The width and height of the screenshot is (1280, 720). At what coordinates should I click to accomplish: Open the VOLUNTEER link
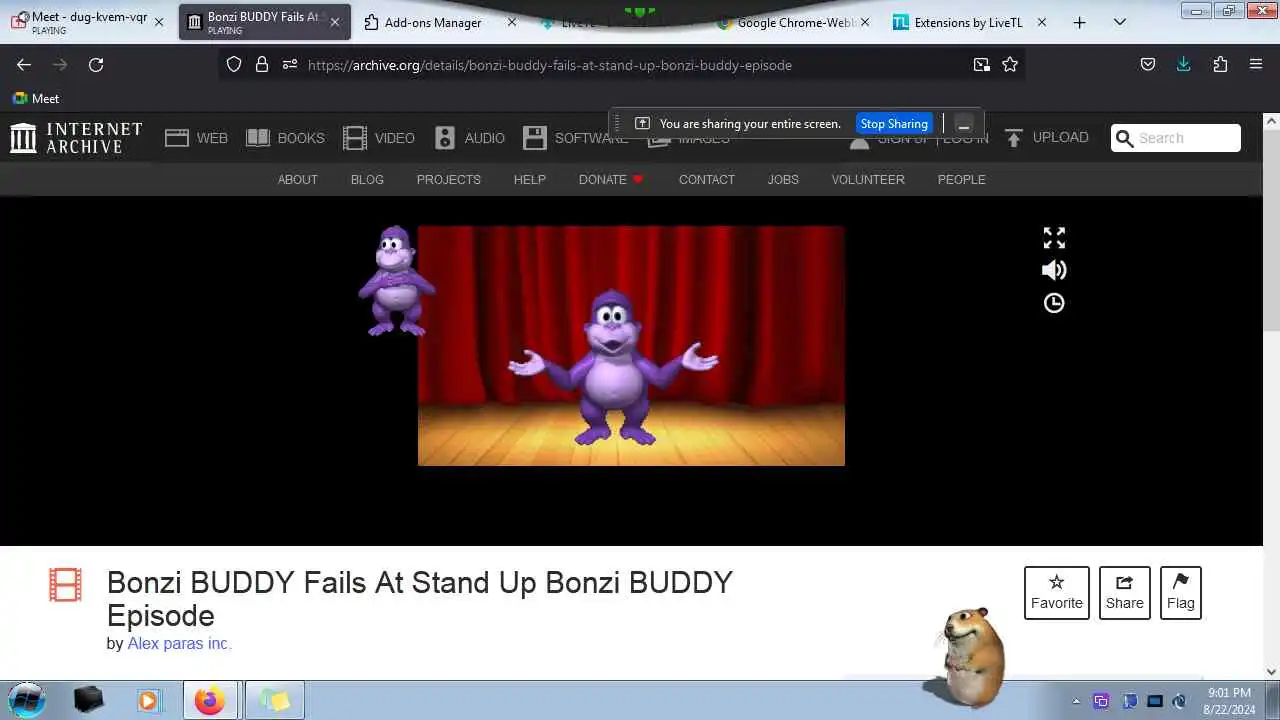click(868, 180)
